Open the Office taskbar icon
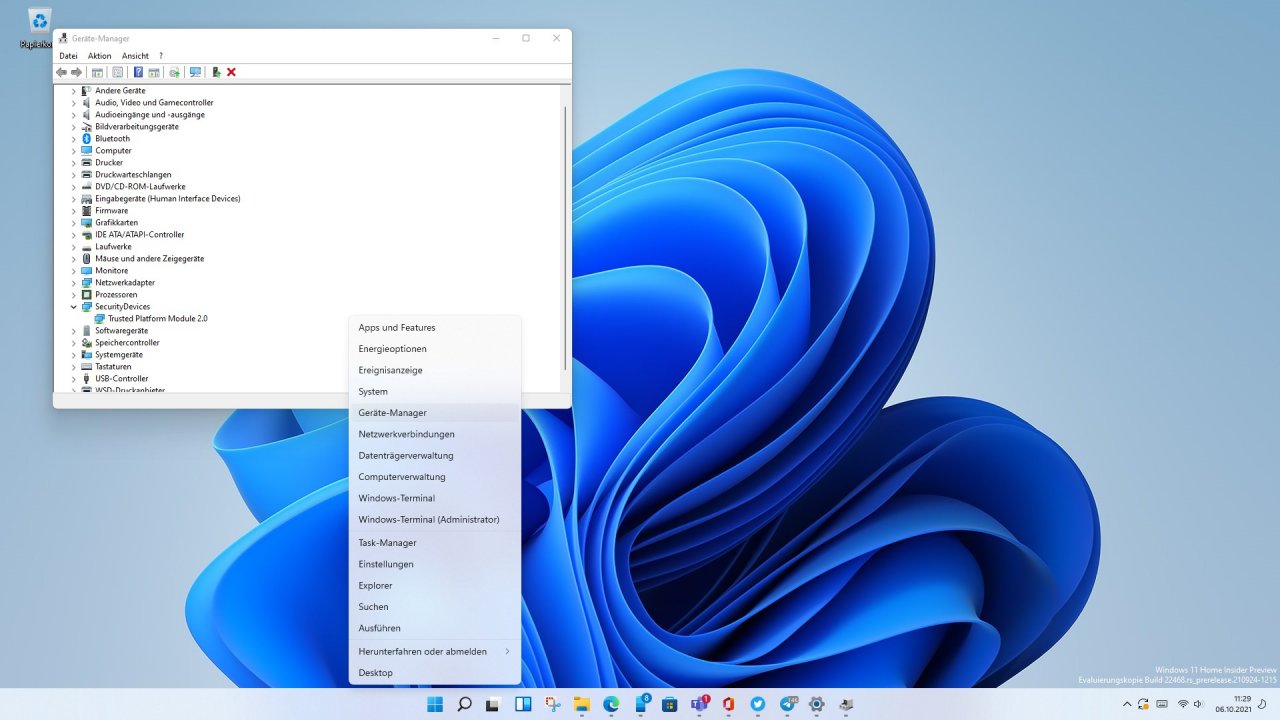 (729, 704)
